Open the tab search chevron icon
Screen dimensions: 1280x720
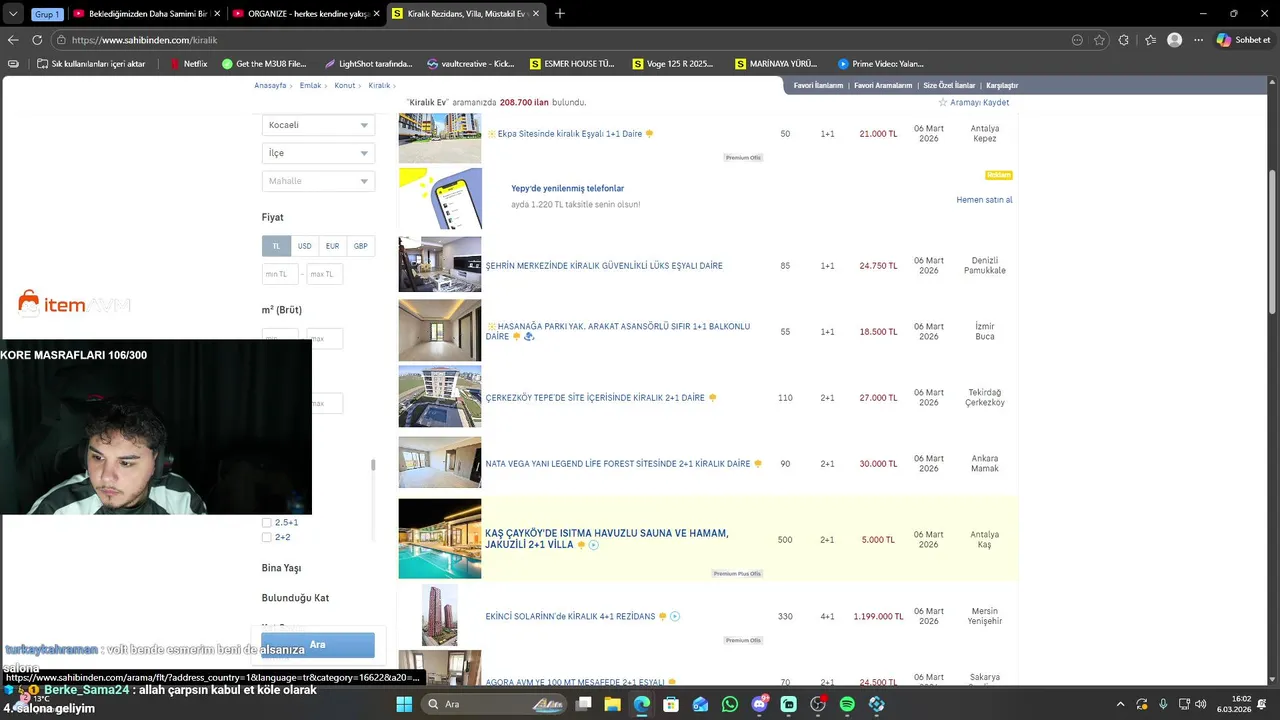pyautogui.click(x=12, y=14)
